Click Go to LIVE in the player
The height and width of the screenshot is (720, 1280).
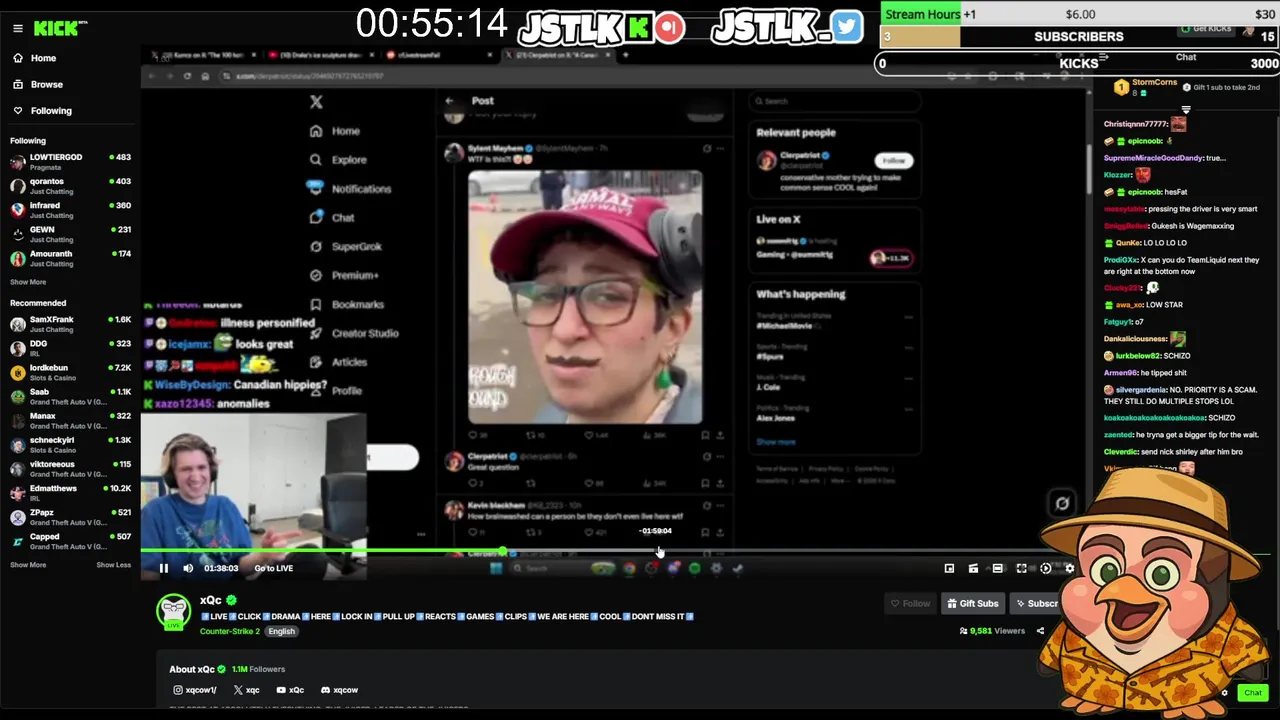pyautogui.click(x=273, y=568)
